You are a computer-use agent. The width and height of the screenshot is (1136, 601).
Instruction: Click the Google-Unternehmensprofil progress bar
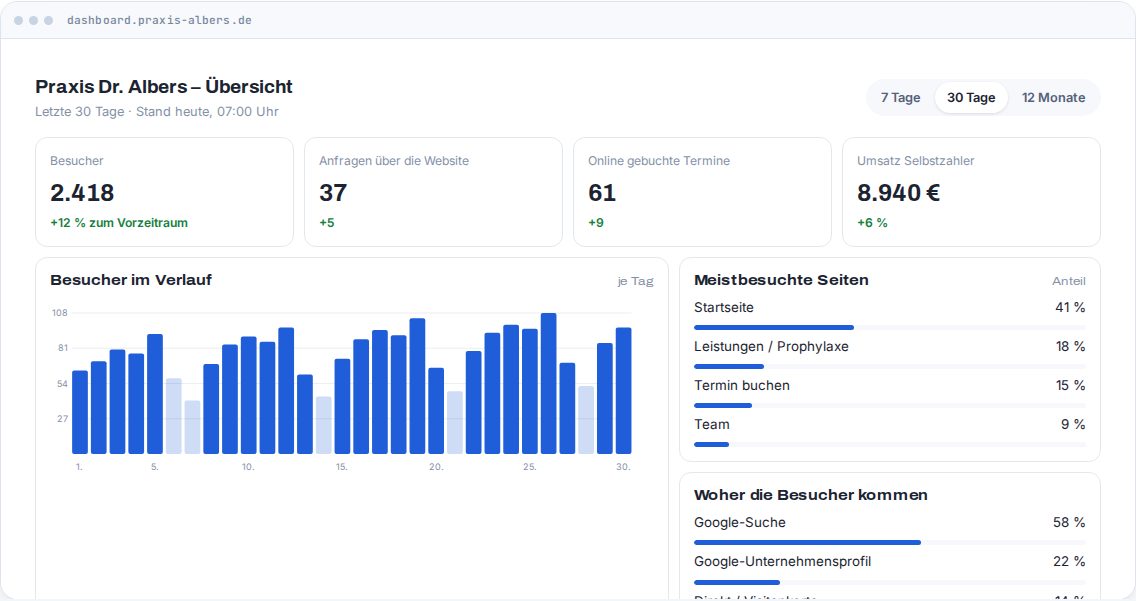pyautogui.click(x=890, y=581)
